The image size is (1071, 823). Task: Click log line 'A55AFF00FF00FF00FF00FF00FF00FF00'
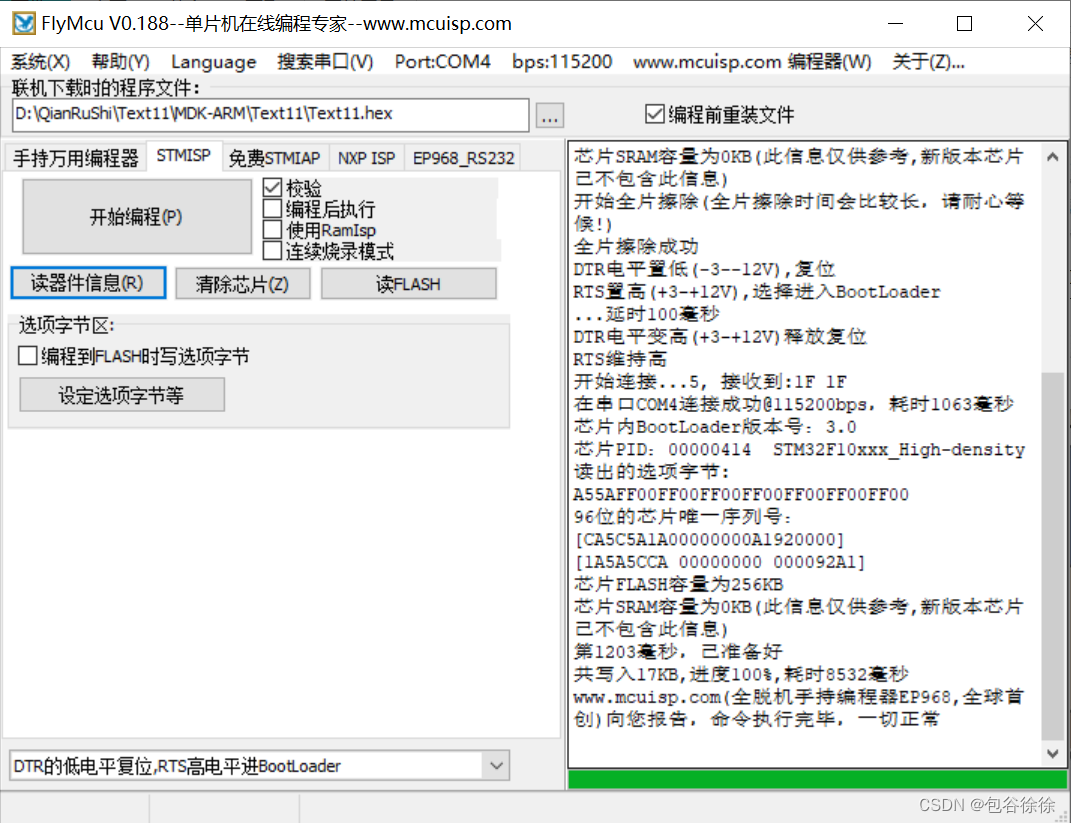pos(741,494)
